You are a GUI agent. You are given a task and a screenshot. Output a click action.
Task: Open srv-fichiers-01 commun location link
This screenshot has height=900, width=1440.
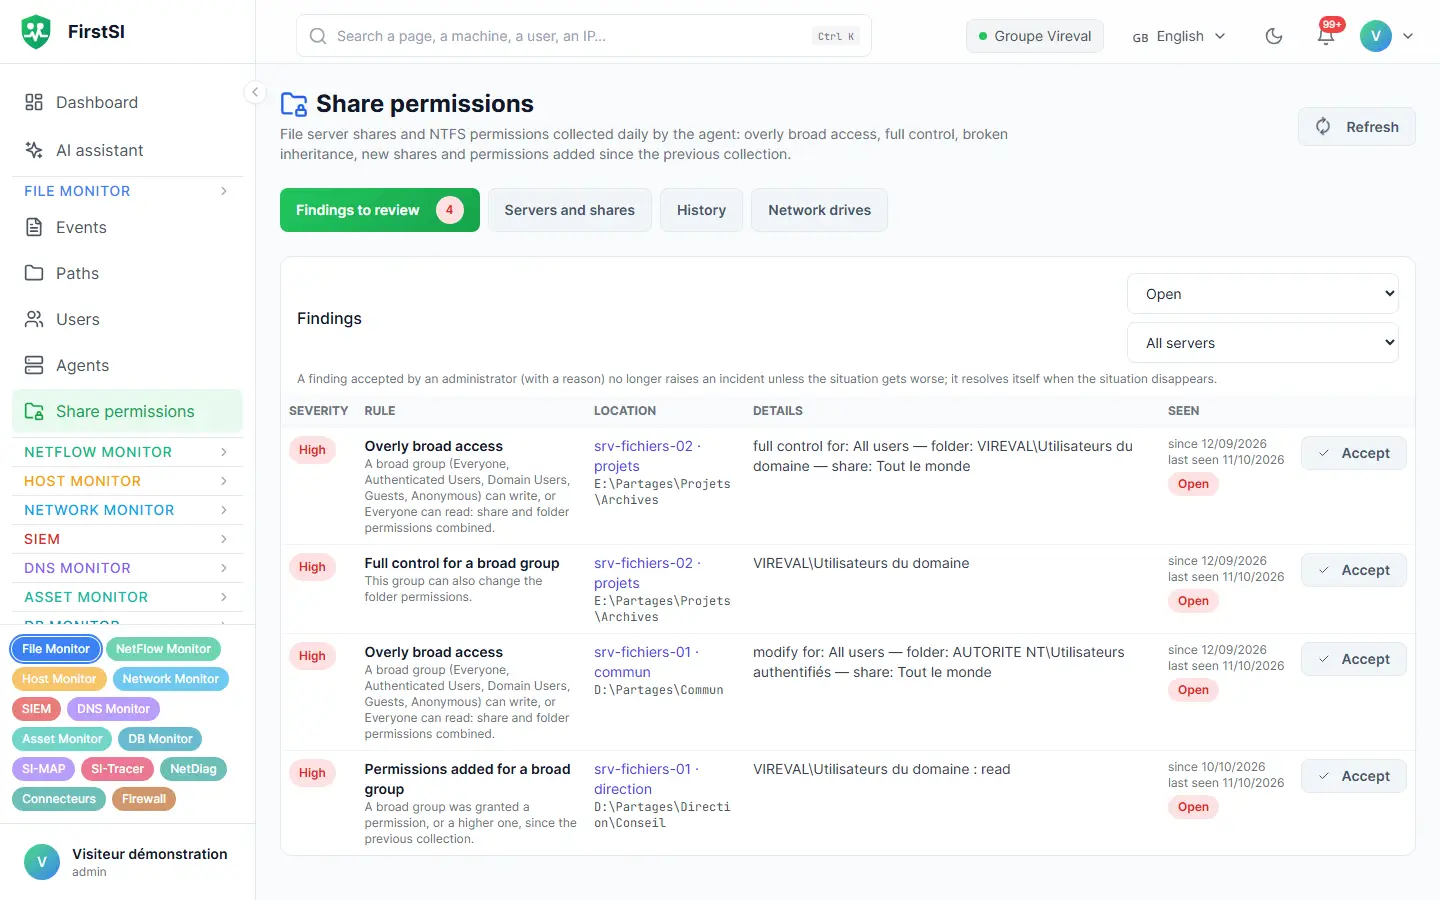647,662
